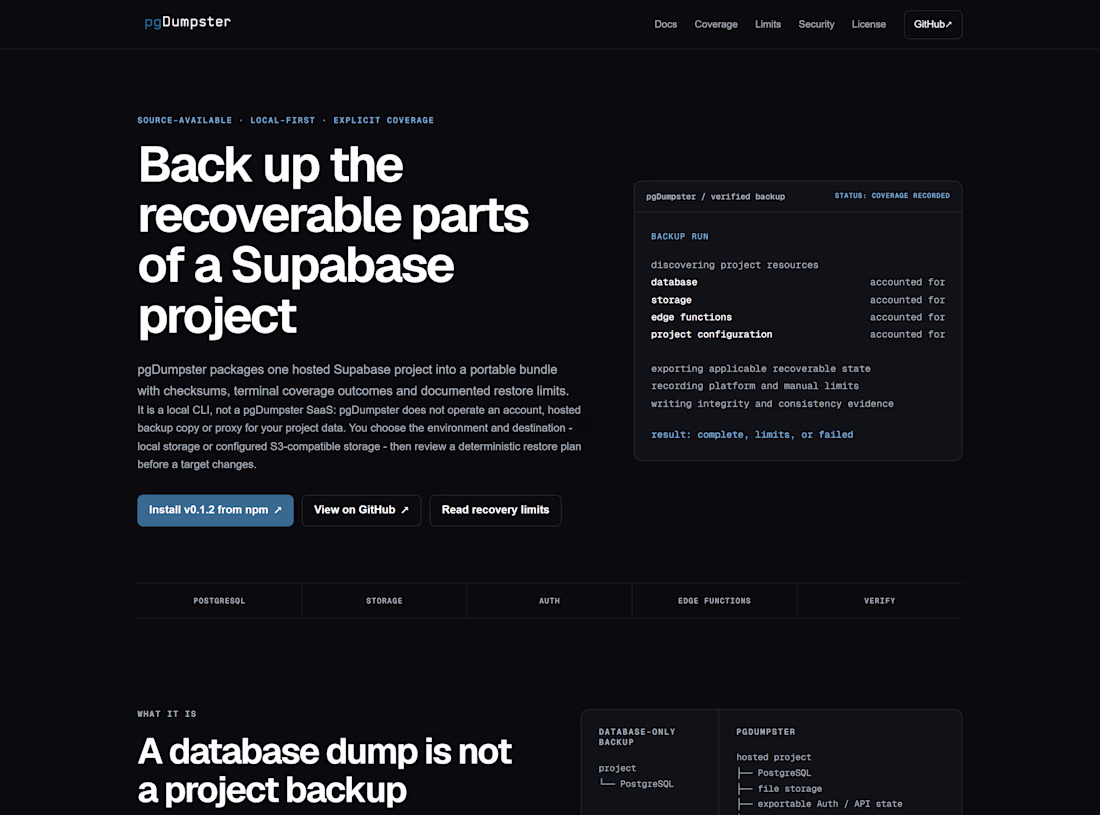Go to Coverage in top navigation
This screenshot has width=1100, height=815.
[716, 25]
